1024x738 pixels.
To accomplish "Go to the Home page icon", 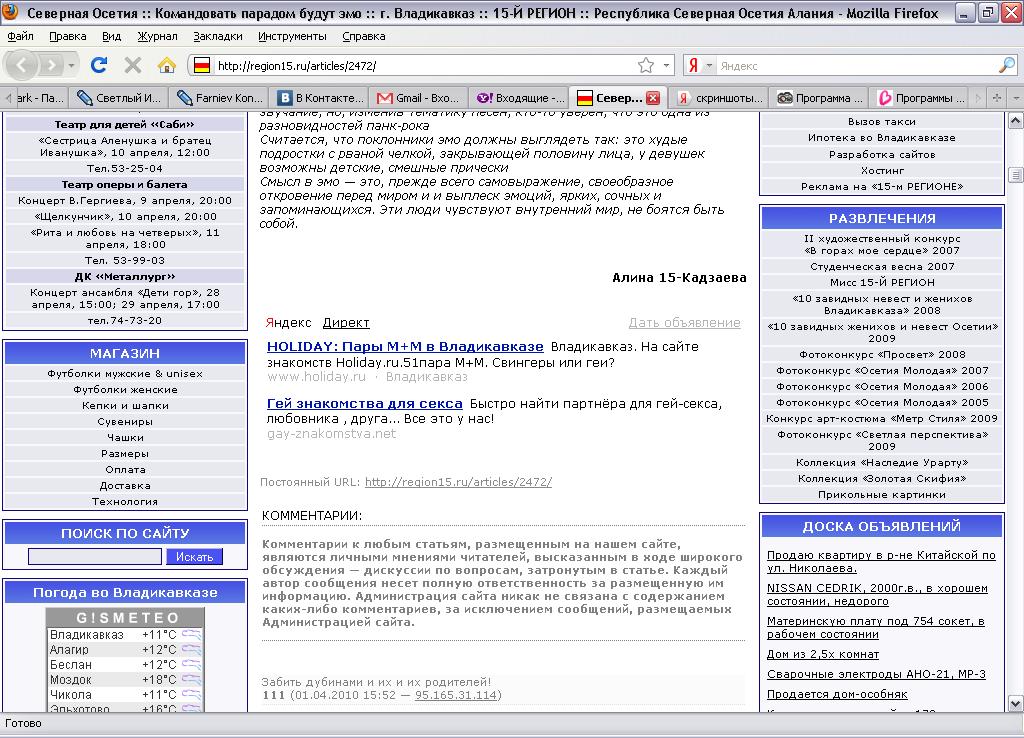I will (x=166, y=66).
